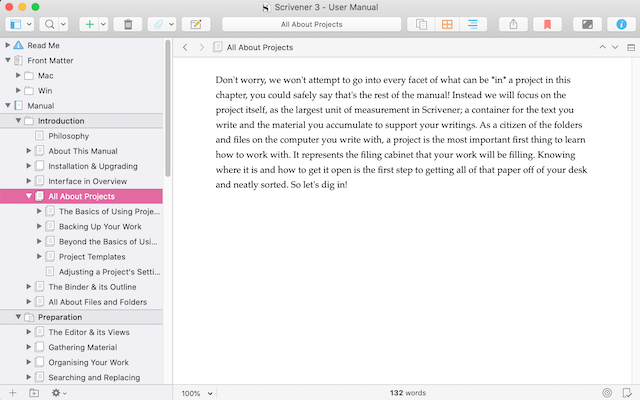Go forward in editor history

coord(202,47)
